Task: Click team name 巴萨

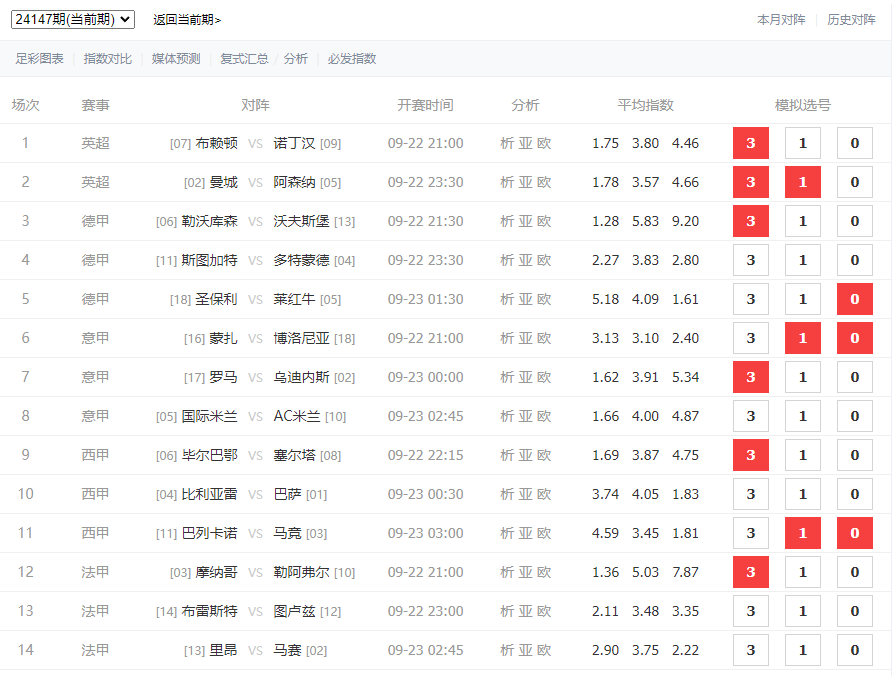Action: click(287, 494)
